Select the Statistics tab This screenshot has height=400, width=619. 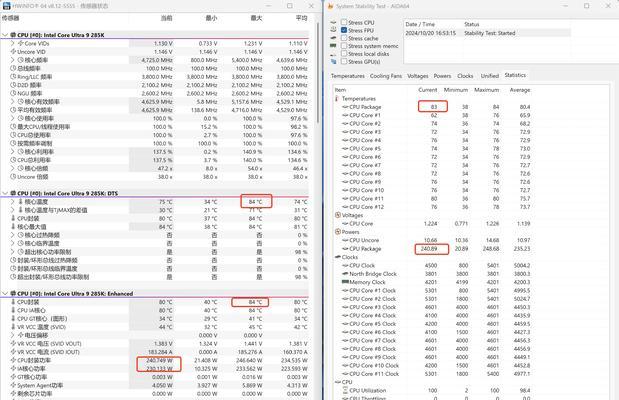point(515,75)
